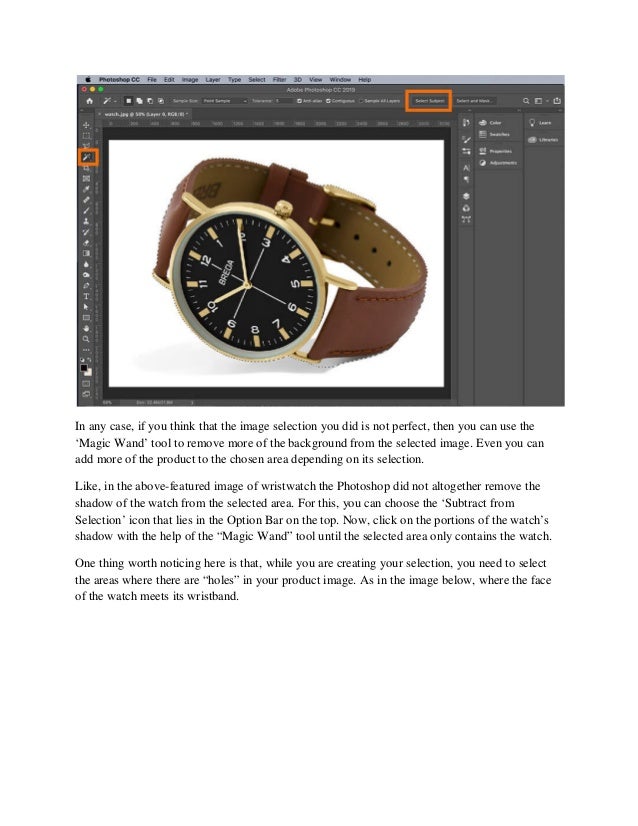Image resolution: width=638 pixels, height=826 pixels.
Task: Open the Select menu
Action: [x=257, y=80]
